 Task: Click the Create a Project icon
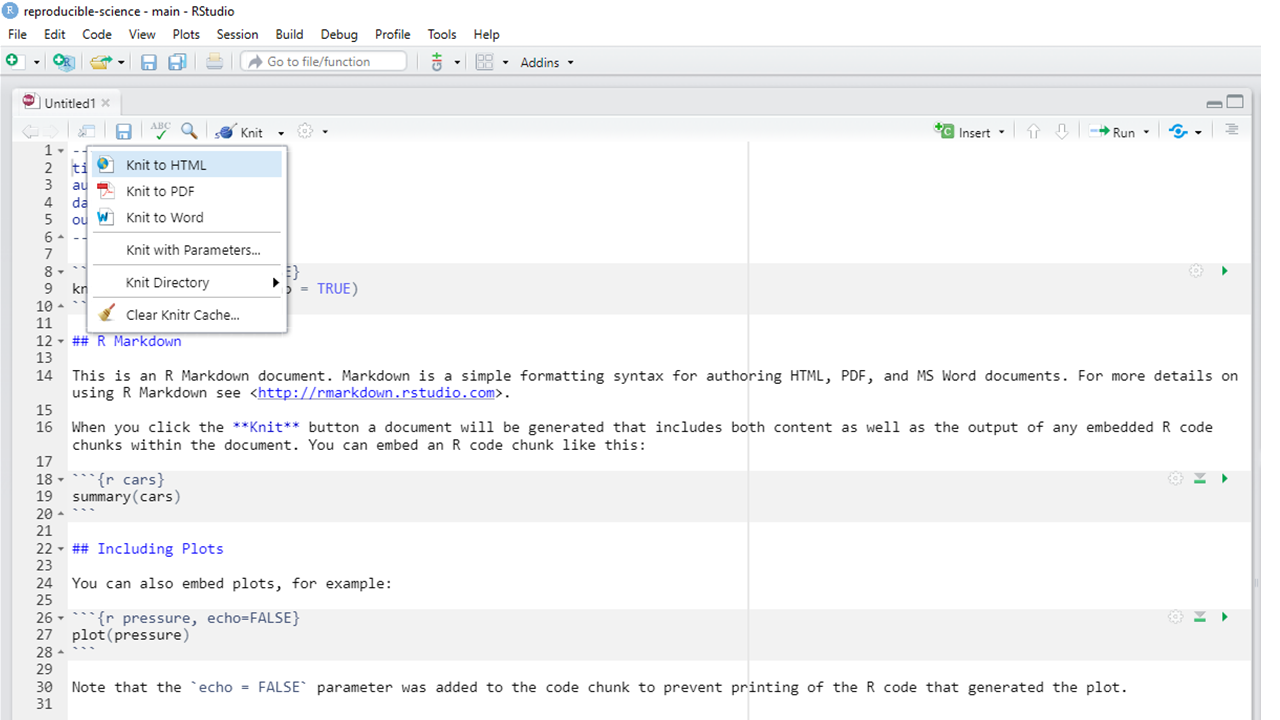[x=63, y=62]
